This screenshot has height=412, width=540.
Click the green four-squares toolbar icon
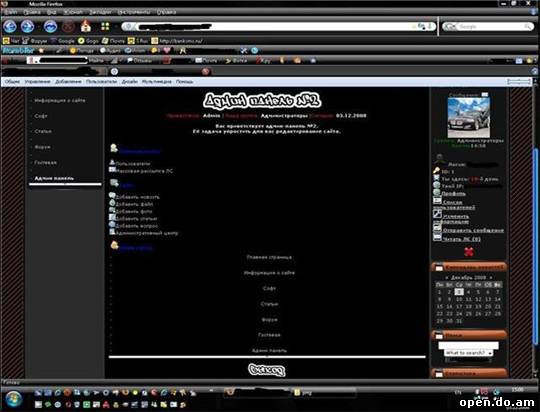[105, 26]
